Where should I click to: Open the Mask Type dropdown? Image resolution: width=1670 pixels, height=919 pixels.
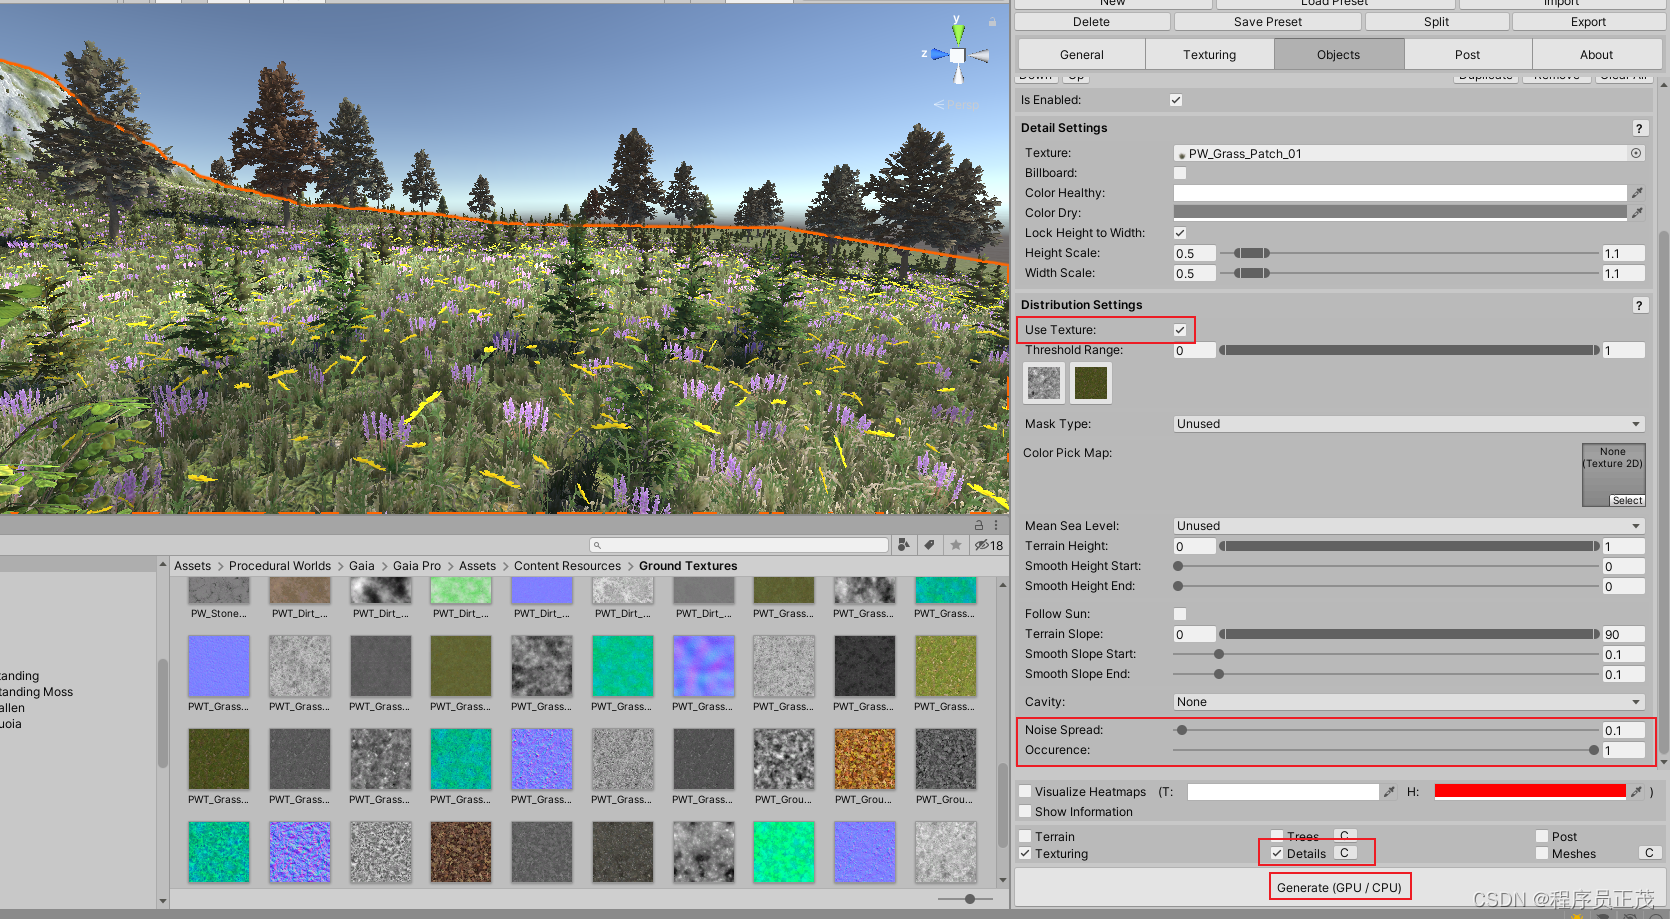pos(1405,423)
